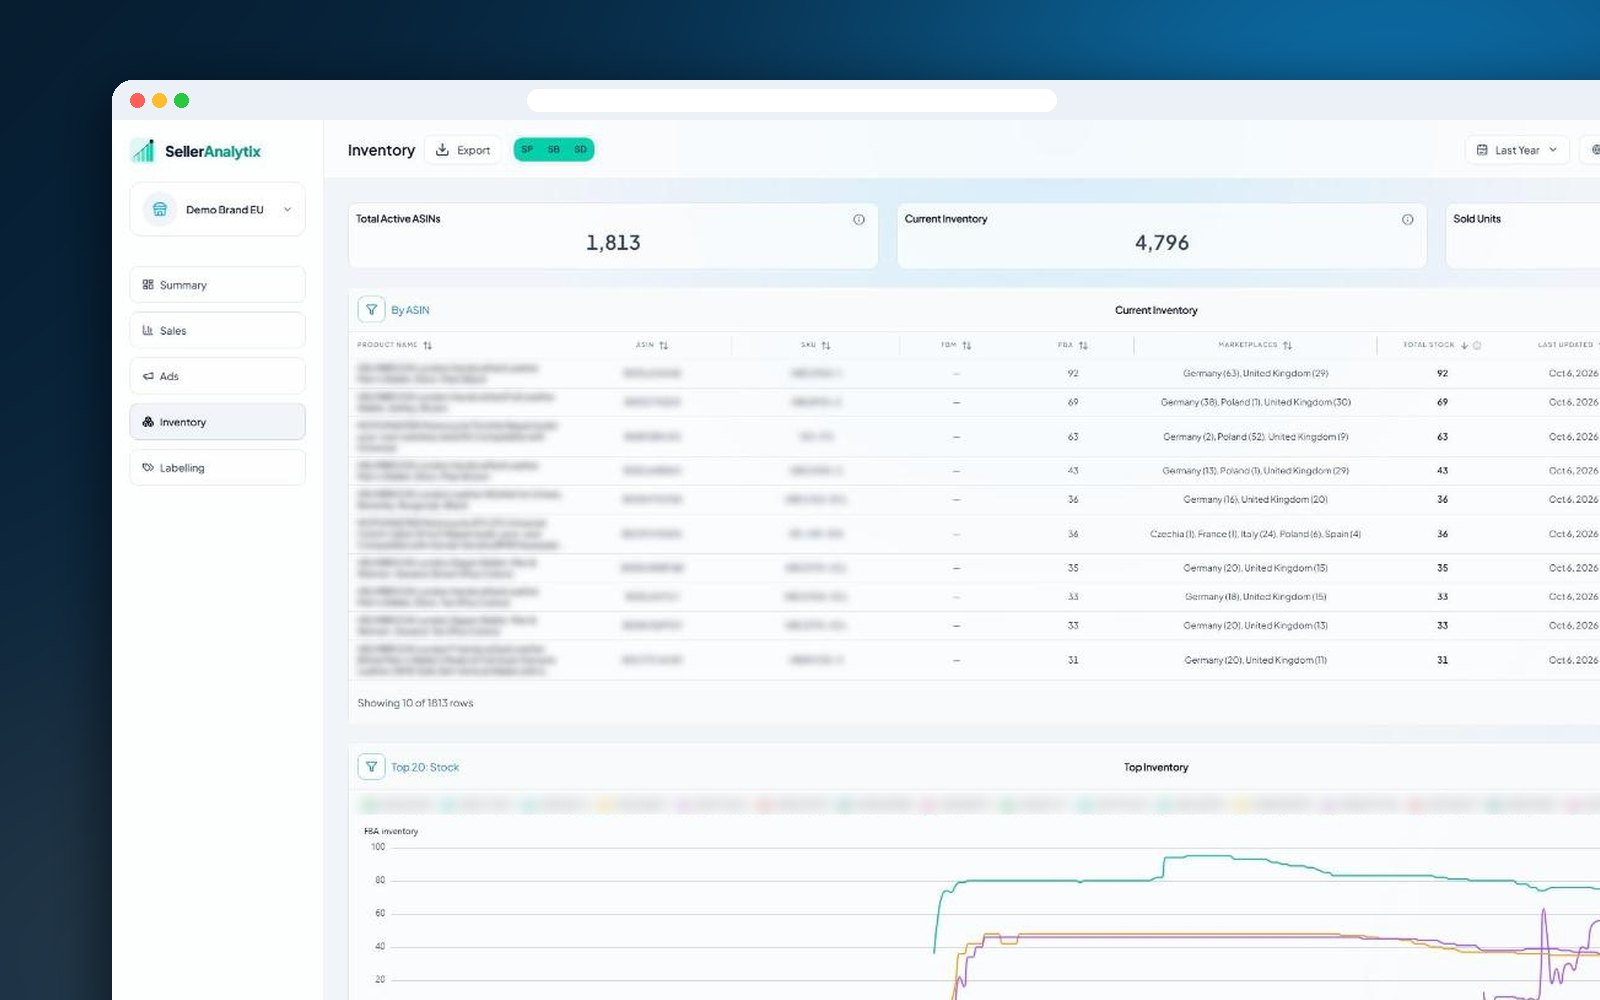Sort table by Marketplaces column arrows
The width and height of the screenshot is (1600, 1000).
(1287, 345)
